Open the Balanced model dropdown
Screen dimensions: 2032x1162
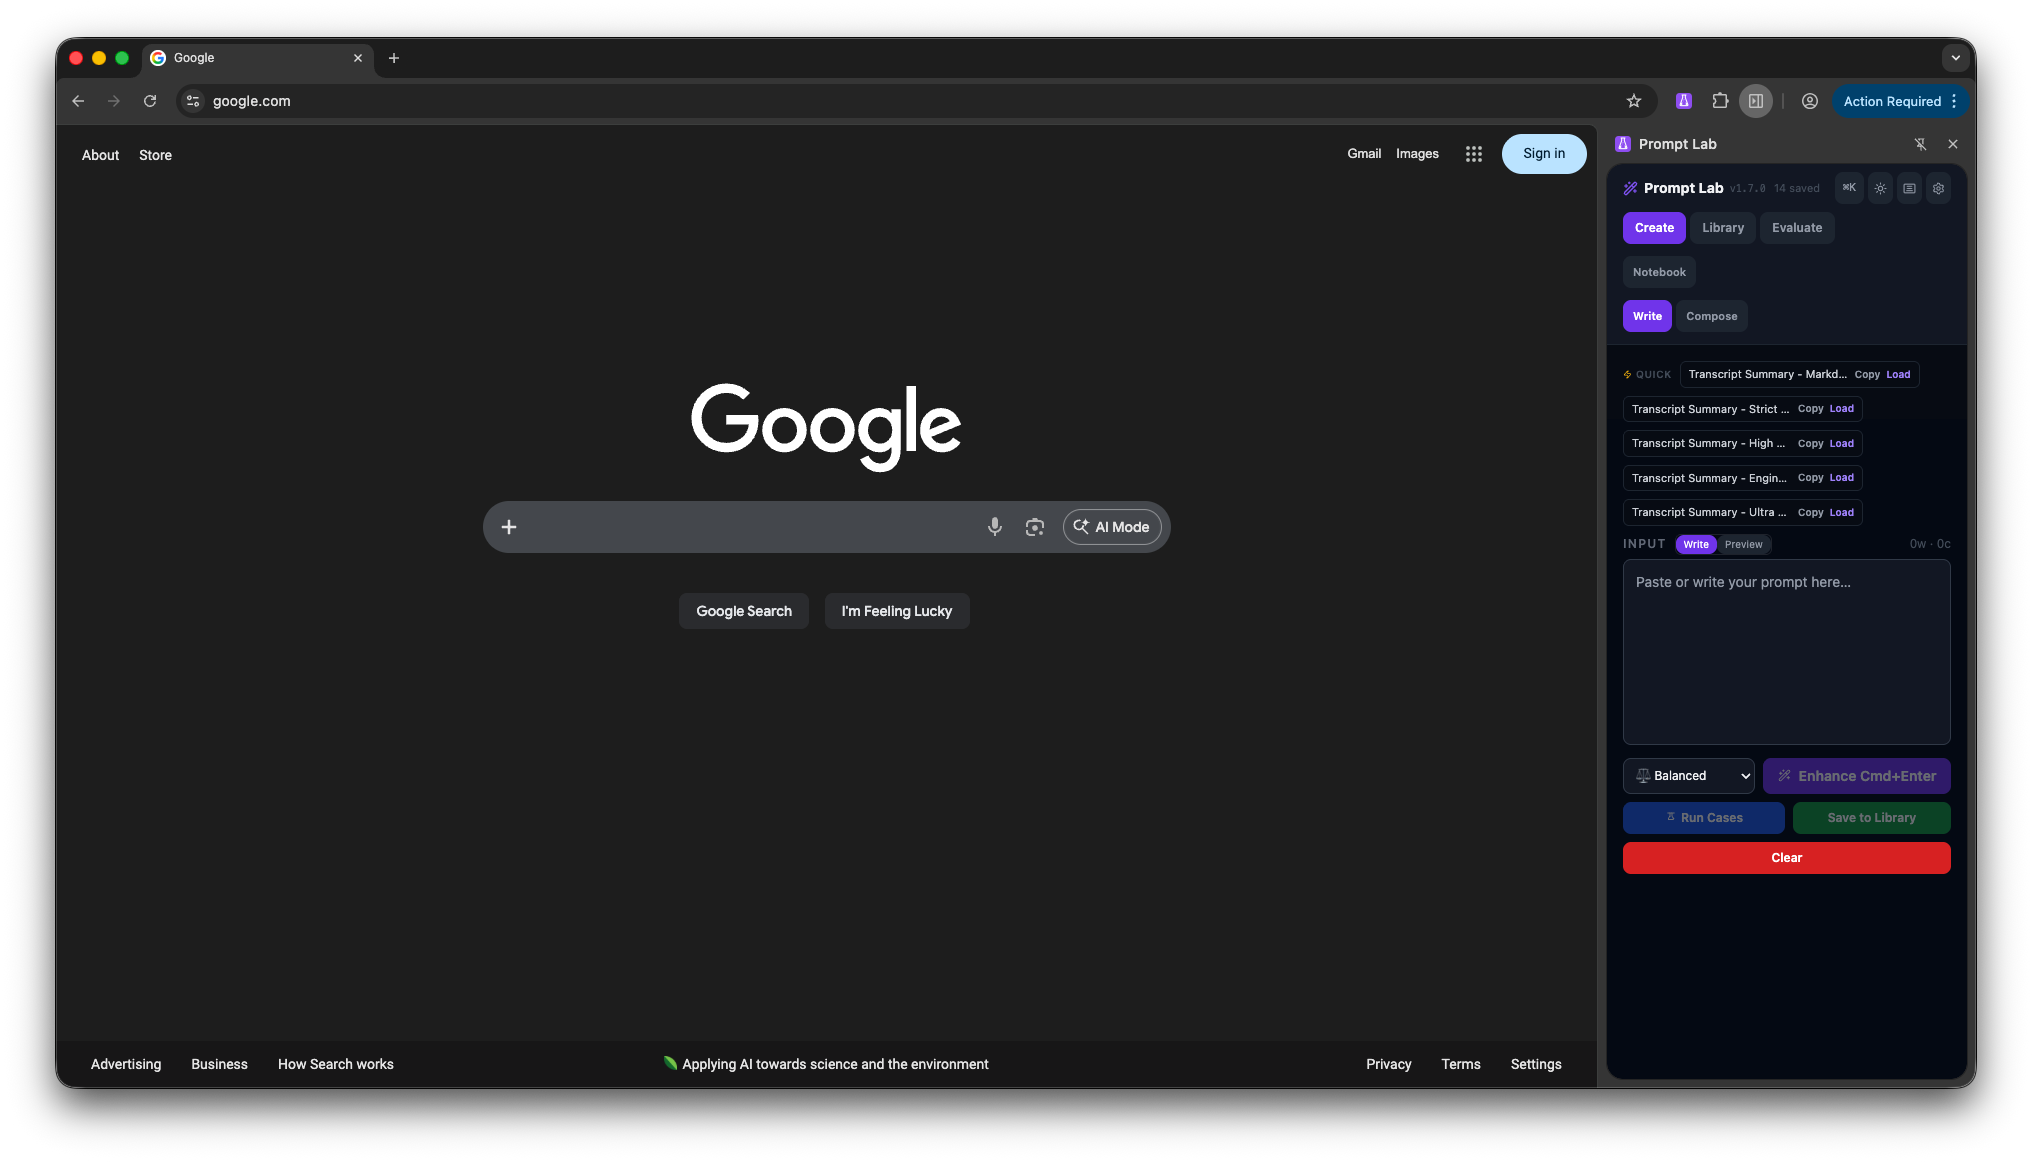tap(1688, 776)
